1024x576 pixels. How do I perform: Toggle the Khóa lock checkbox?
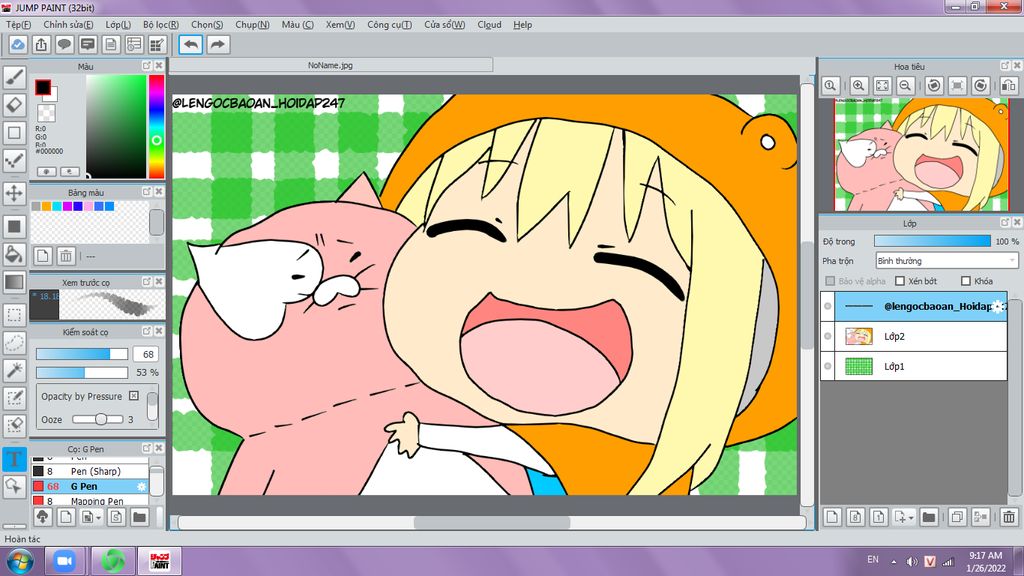pyautogui.click(x=966, y=281)
